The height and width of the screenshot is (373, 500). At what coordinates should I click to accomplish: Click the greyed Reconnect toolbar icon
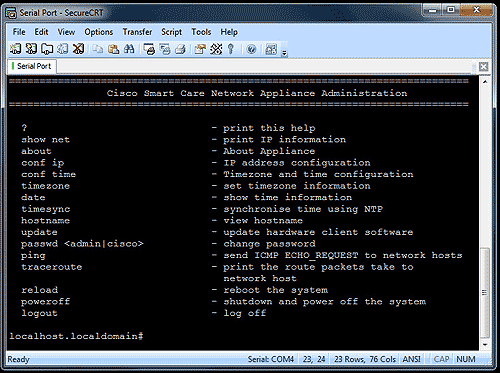pyautogui.click(x=63, y=49)
